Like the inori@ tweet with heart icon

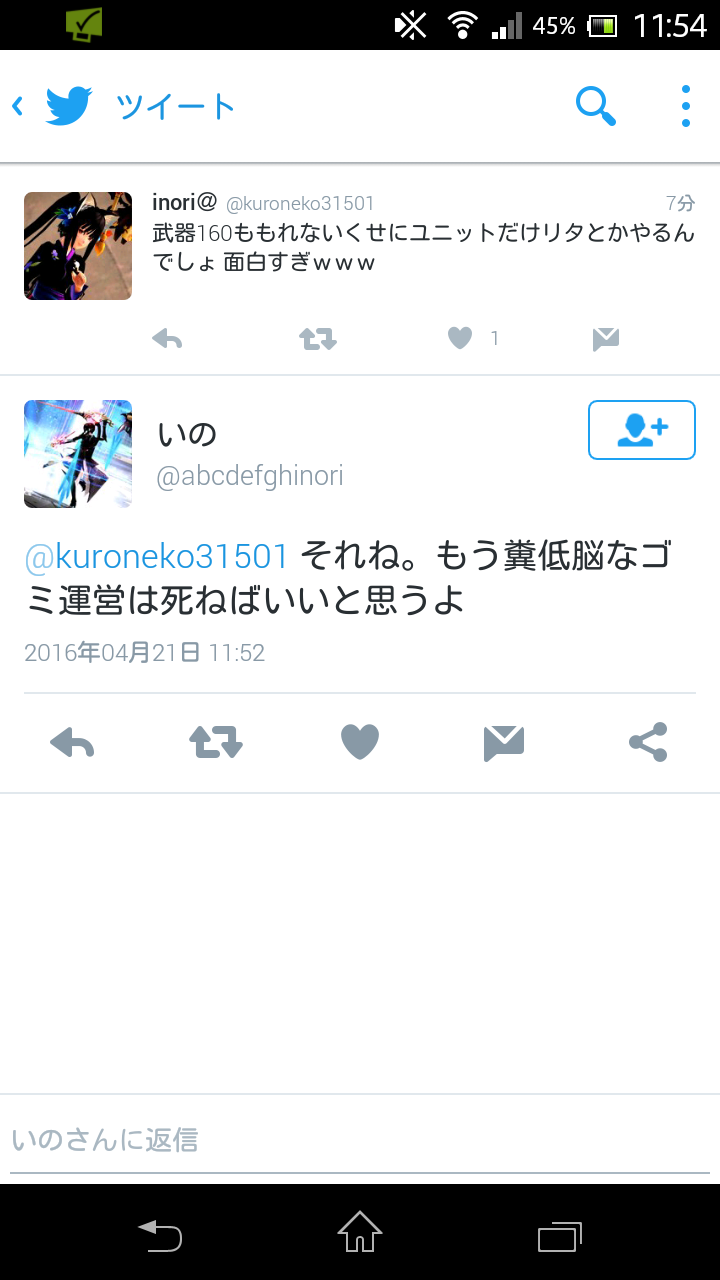coord(459,340)
